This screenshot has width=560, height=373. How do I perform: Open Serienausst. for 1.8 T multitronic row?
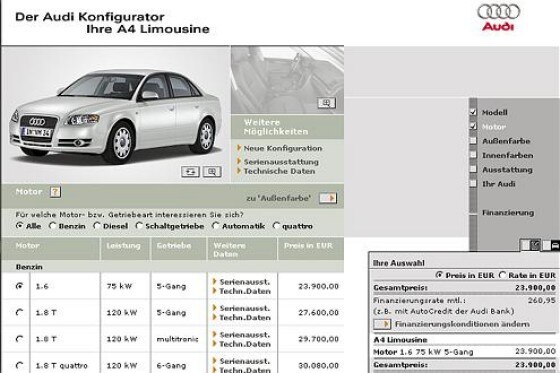pos(245,335)
